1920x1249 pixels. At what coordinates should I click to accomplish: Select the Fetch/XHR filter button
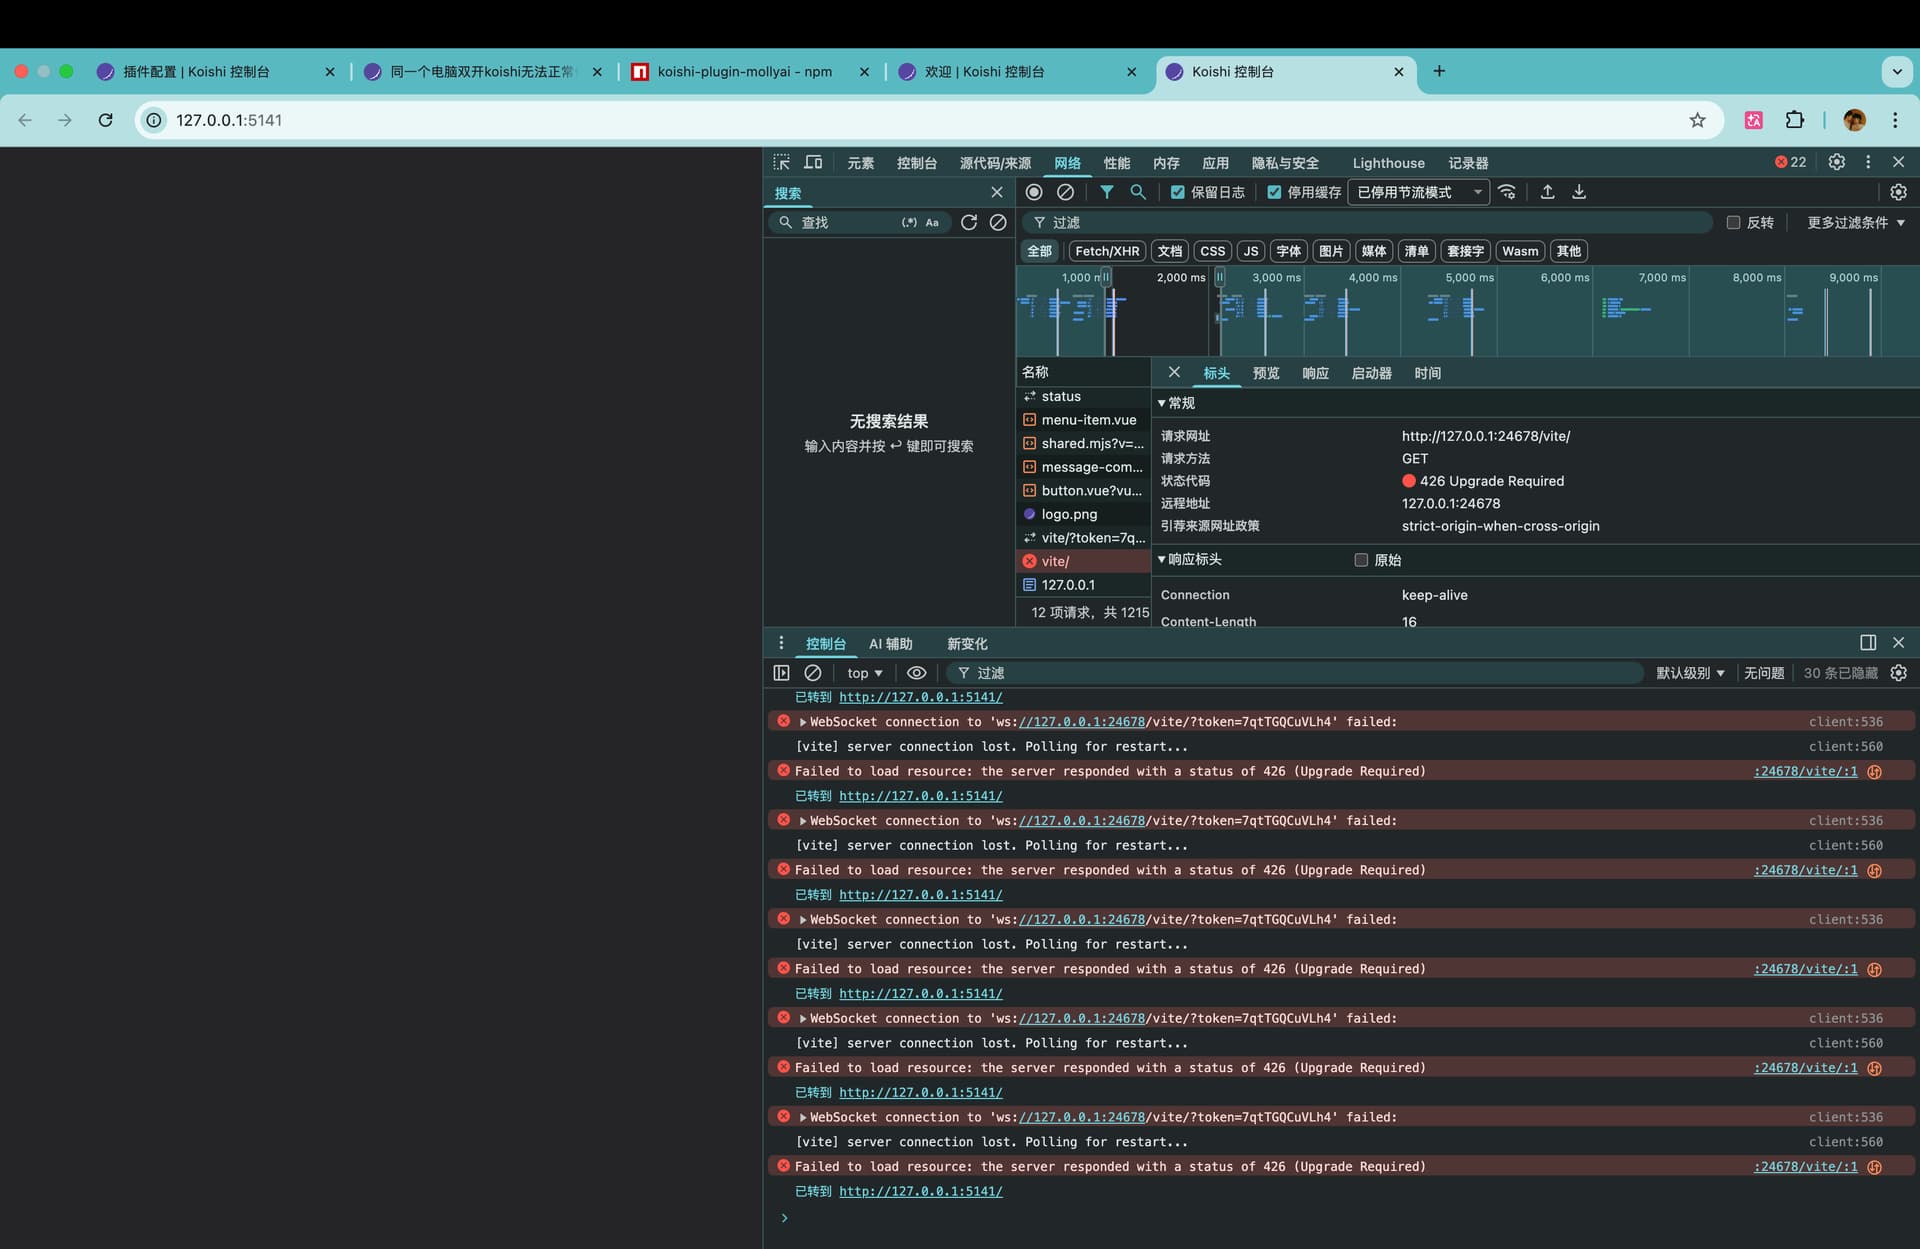click(1106, 251)
